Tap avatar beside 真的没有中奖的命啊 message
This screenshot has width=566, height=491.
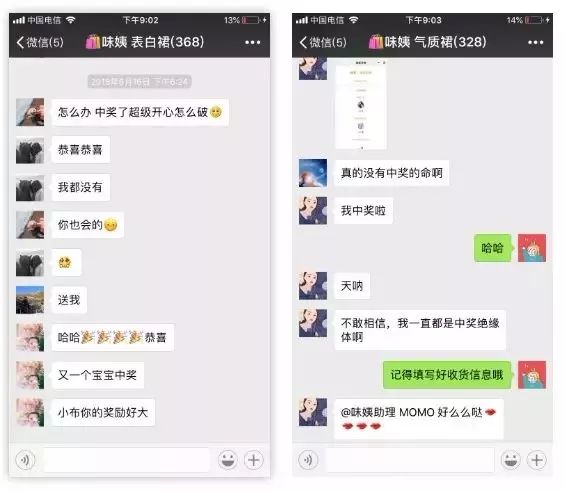(313, 173)
